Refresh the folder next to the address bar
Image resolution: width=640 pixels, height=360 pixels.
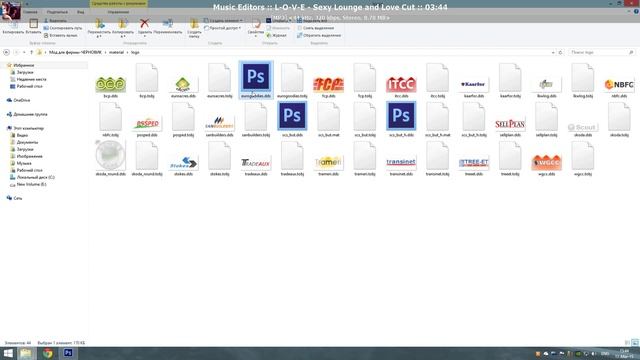560,52
